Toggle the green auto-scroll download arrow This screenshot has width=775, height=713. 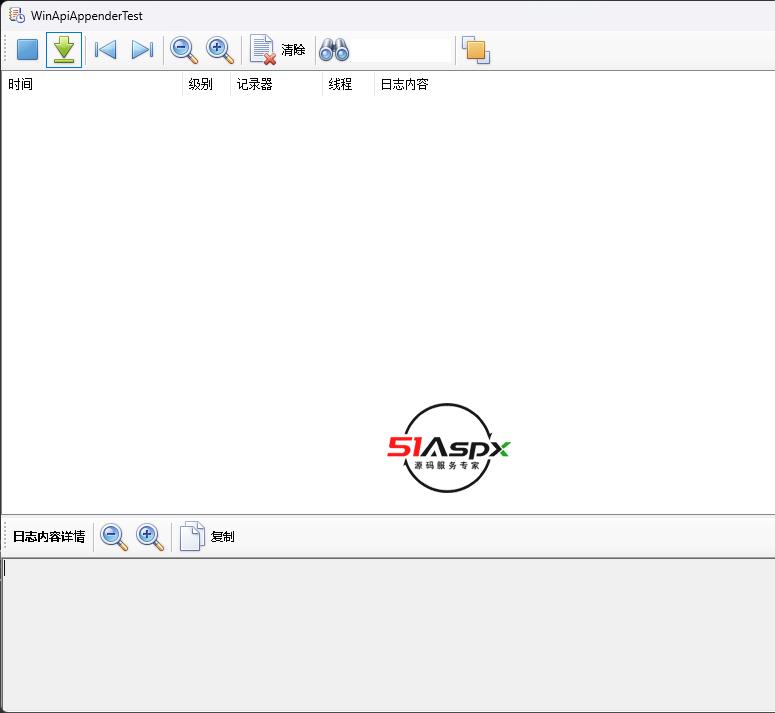[64, 50]
